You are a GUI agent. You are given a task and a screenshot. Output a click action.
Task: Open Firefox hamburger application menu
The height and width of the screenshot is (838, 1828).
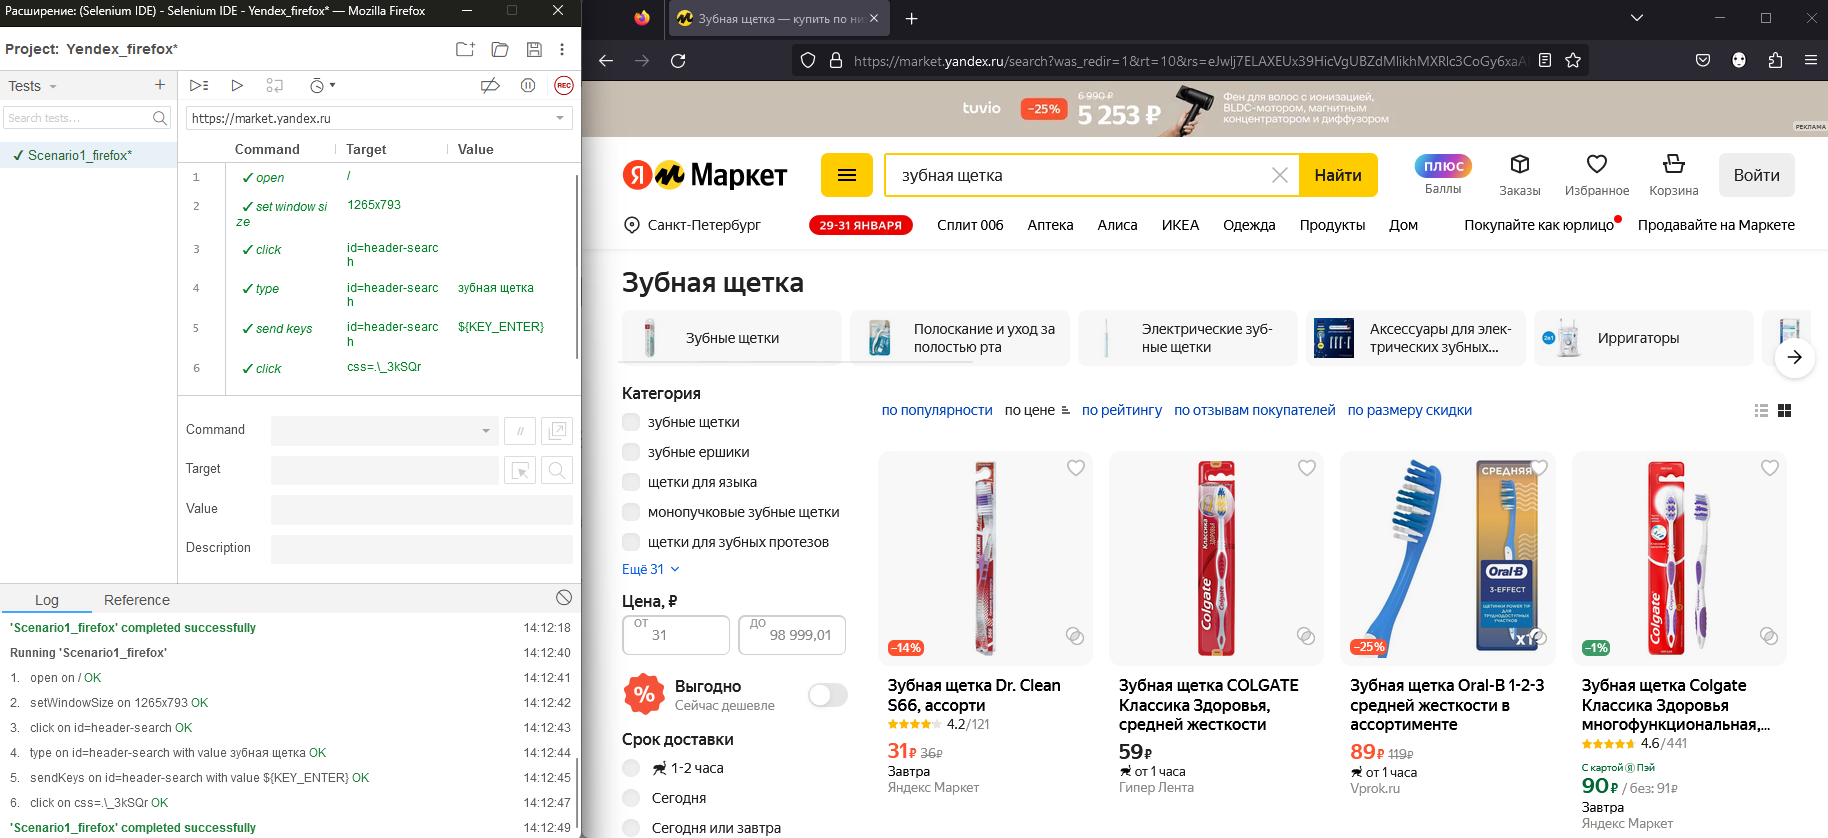pos(1811,61)
